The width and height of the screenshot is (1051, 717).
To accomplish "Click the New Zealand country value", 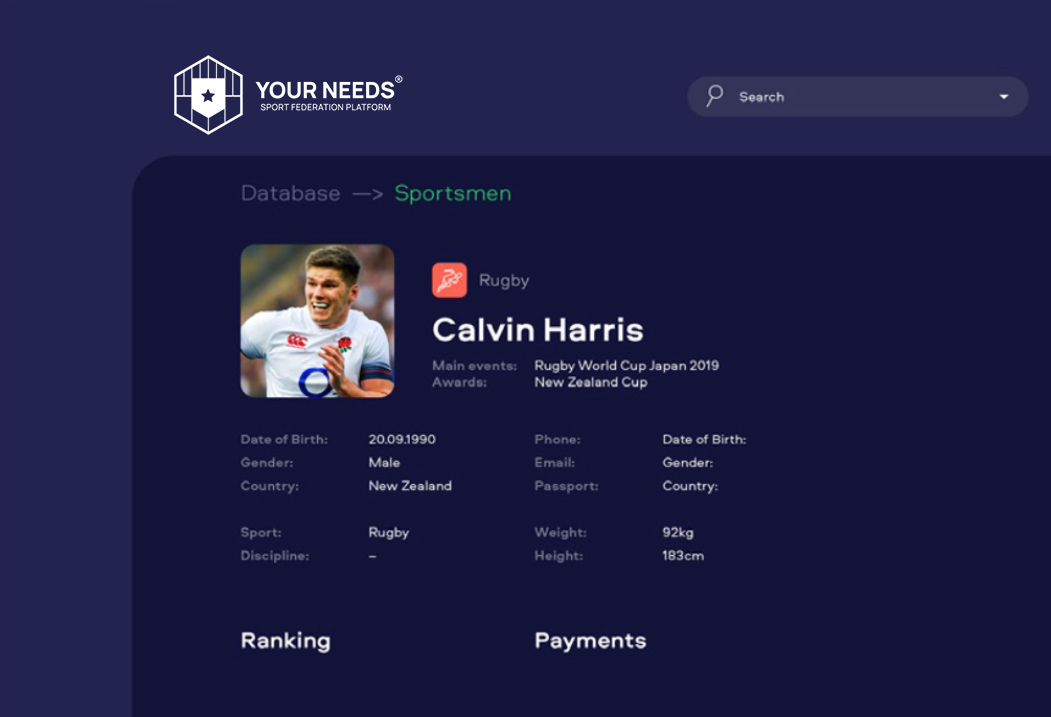I will click(x=410, y=486).
